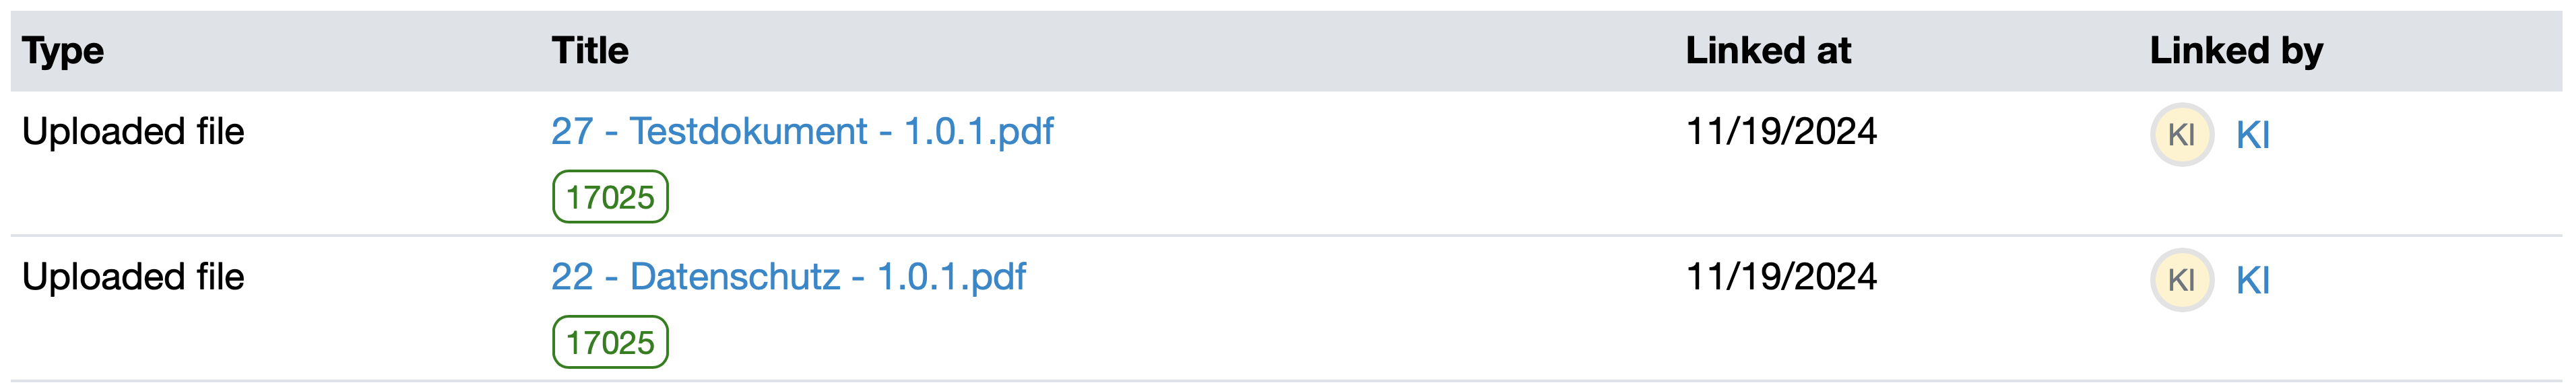Open the 22 - Datenschutz - 1.0.1.pdf link
Image resolution: width=2576 pixels, height=389 pixels.
788,277
